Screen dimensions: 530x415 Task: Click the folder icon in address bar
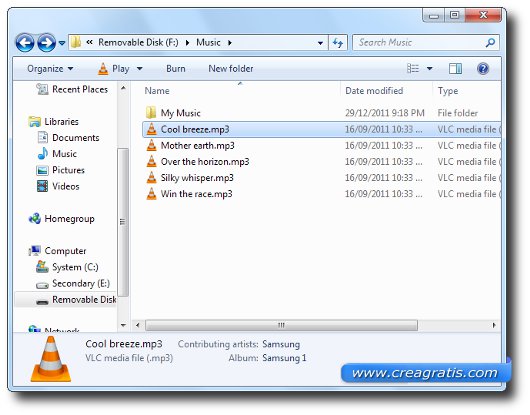click(76, 43)
